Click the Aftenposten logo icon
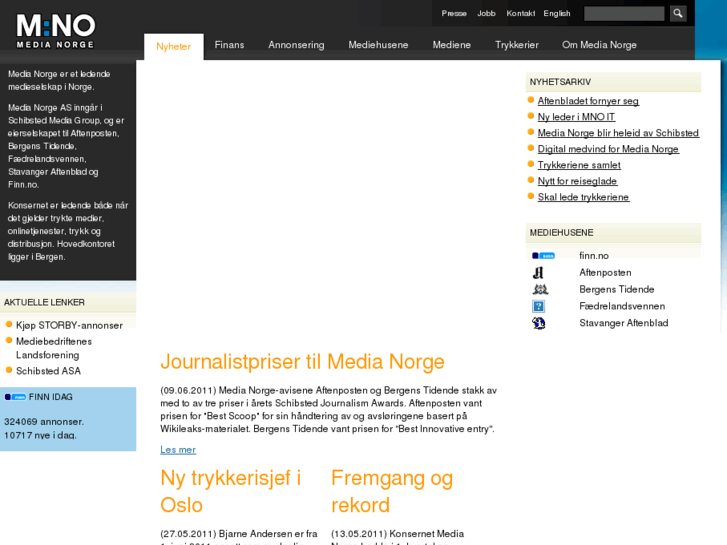The height and width of the screenshot is (545, 727). tap(538, 273)
